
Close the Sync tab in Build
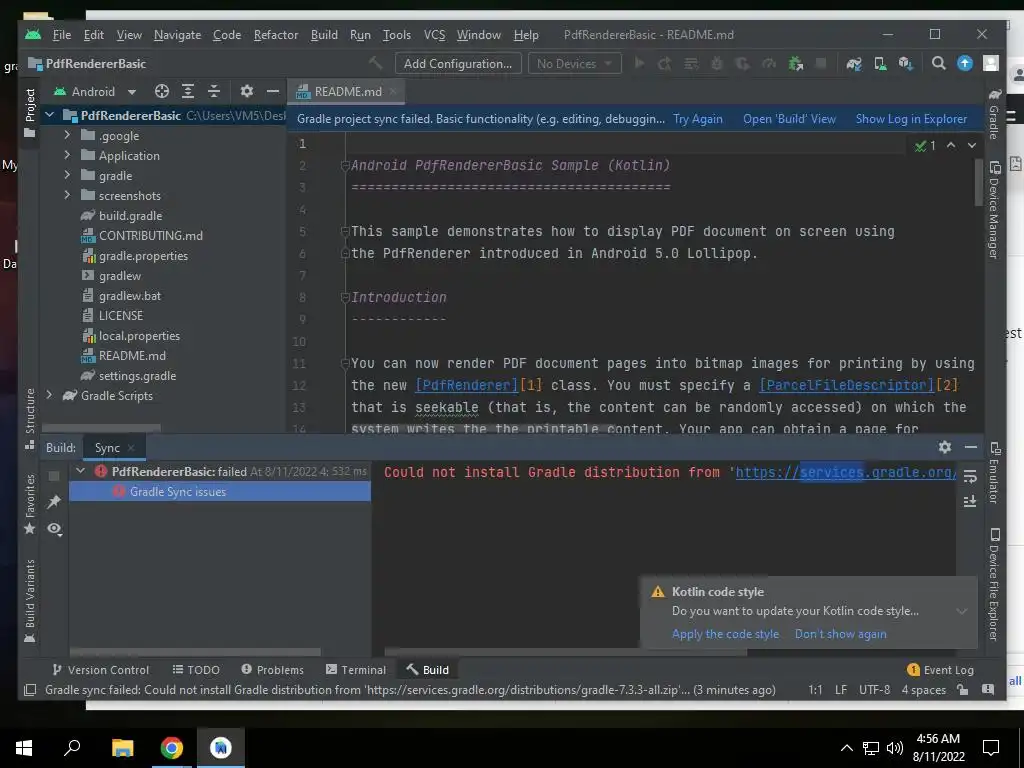(131, 447)
